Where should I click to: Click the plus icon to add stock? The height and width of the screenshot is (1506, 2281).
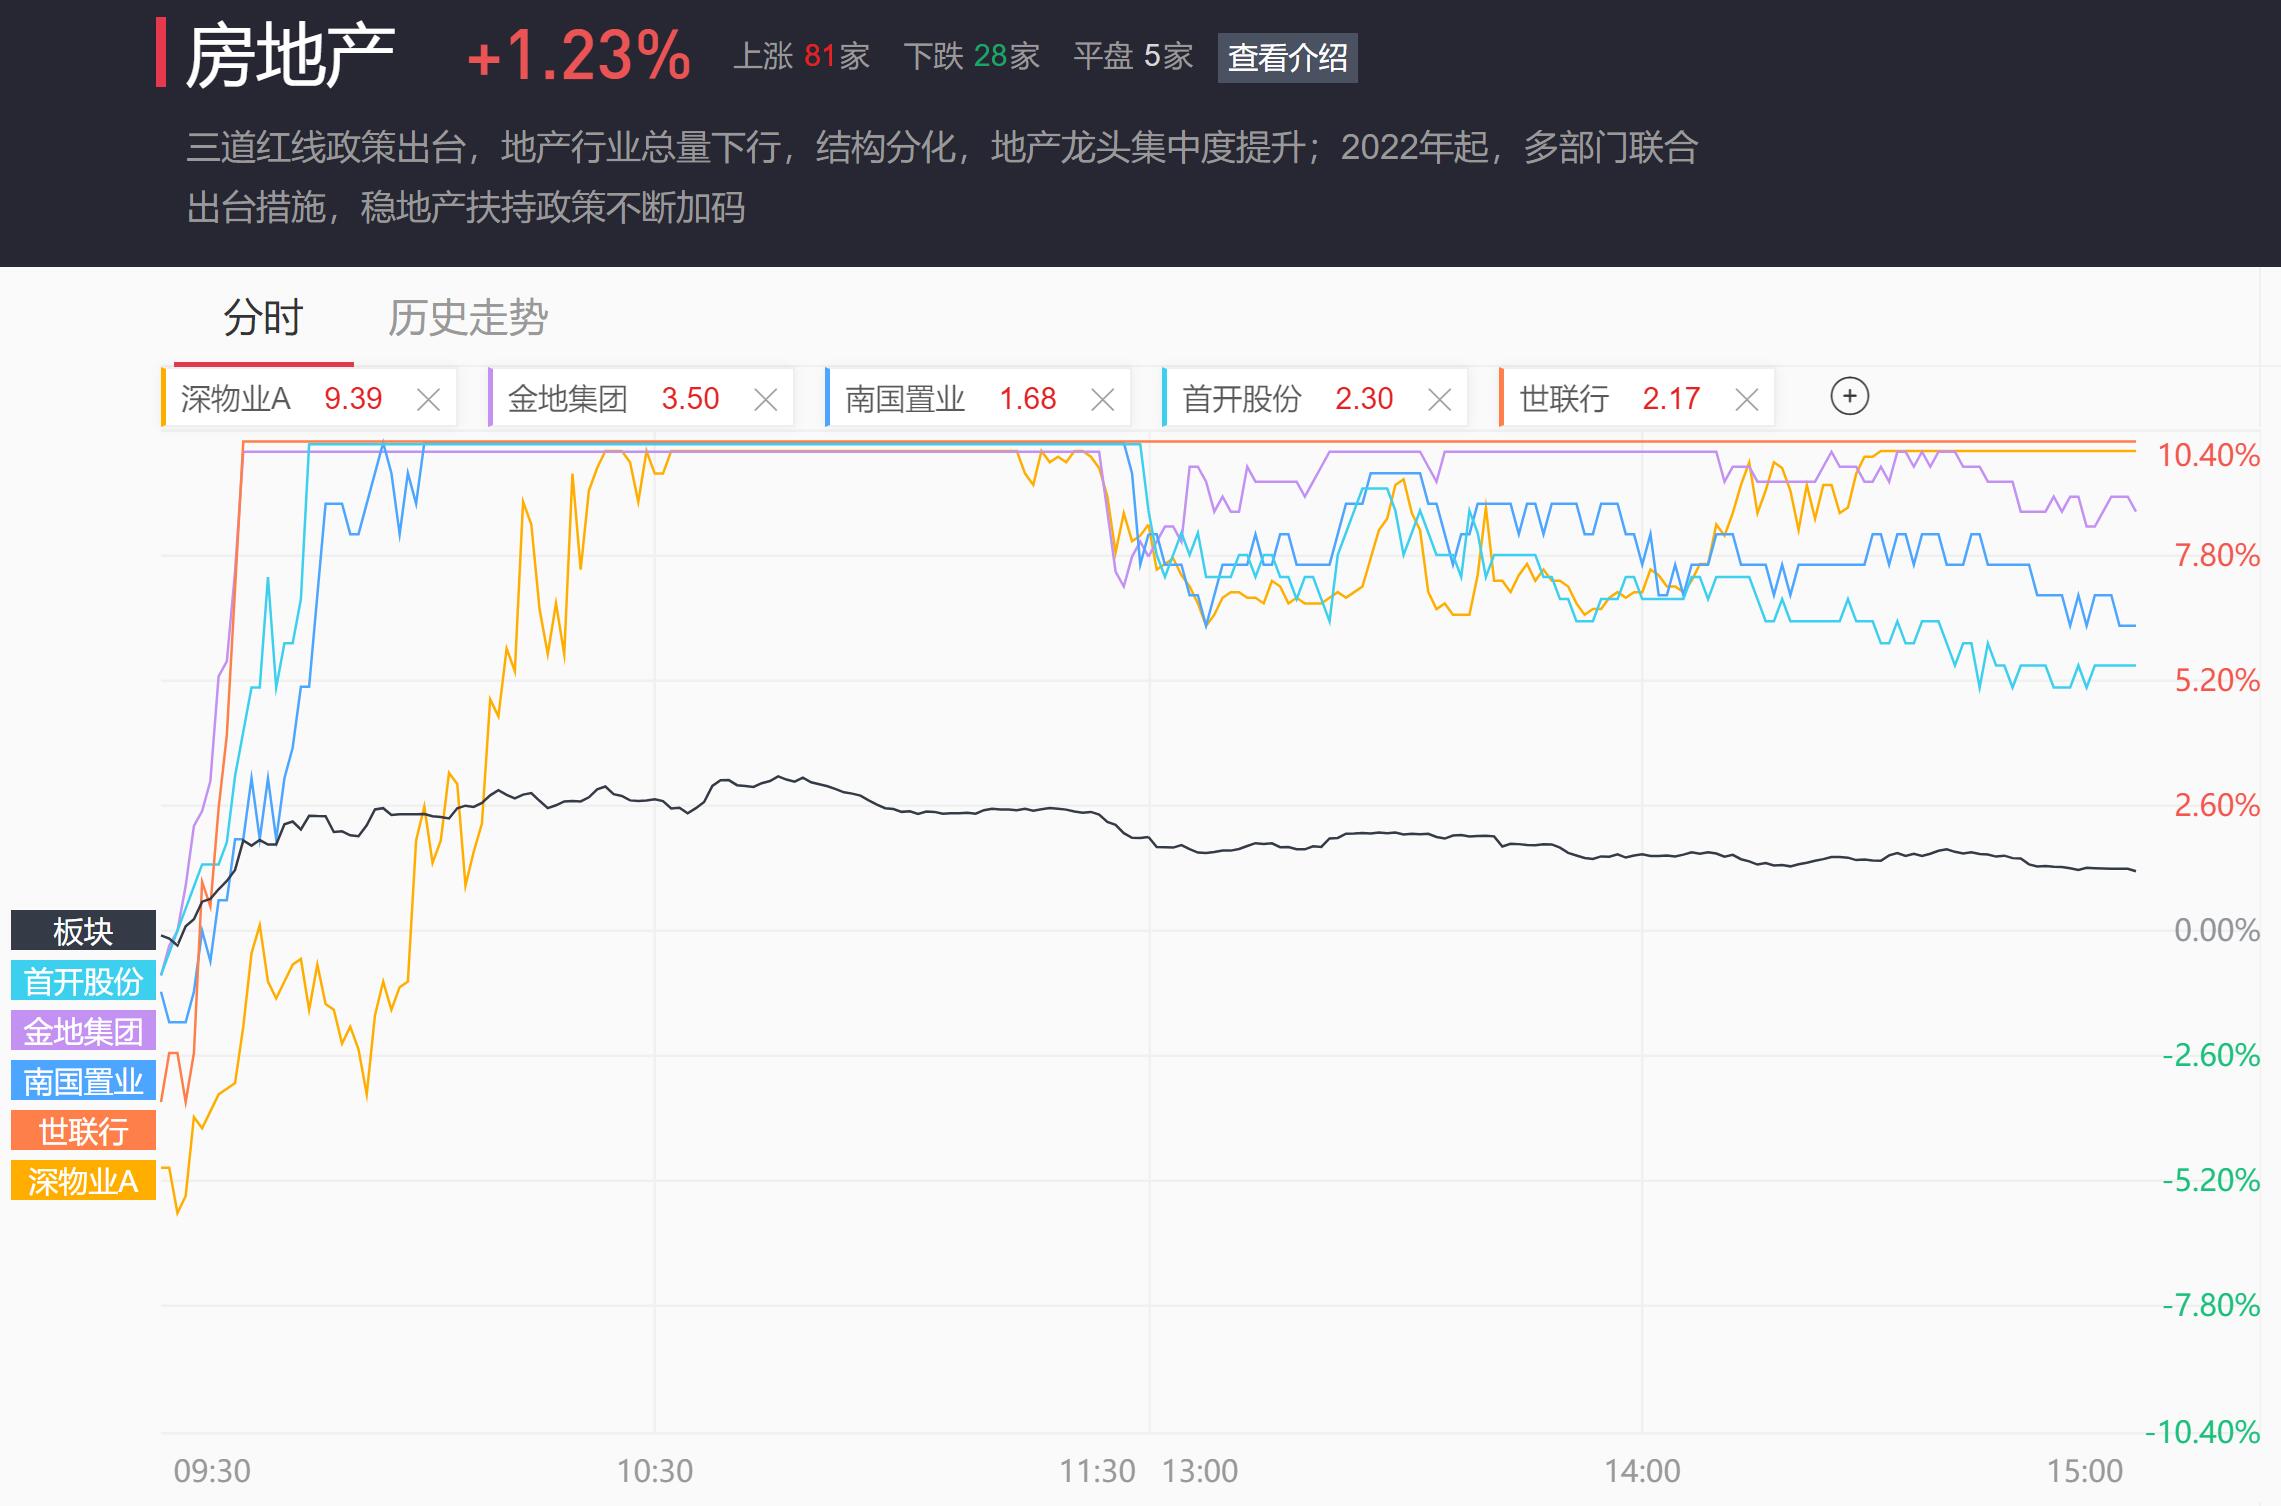pos(1849,397)
